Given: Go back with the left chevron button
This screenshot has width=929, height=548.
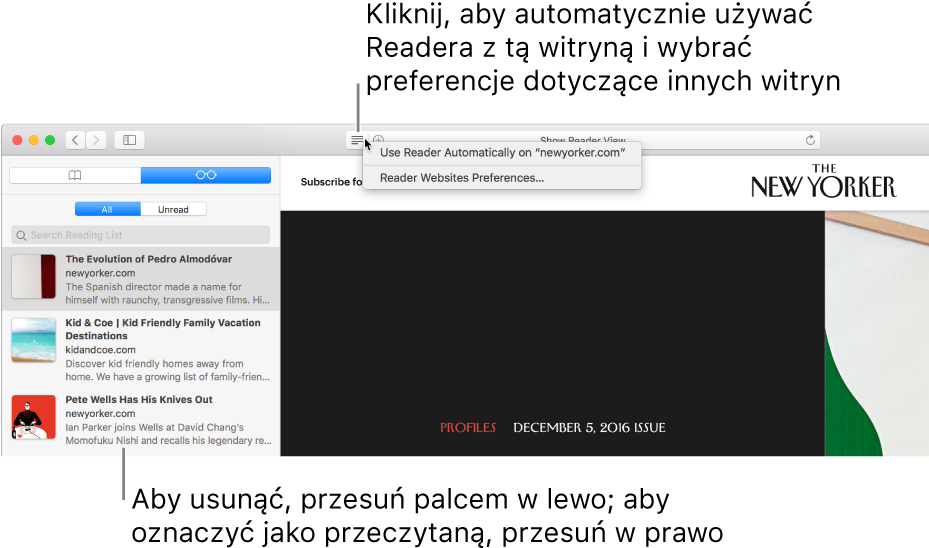Looking at the screenshot, I should 75,140.
